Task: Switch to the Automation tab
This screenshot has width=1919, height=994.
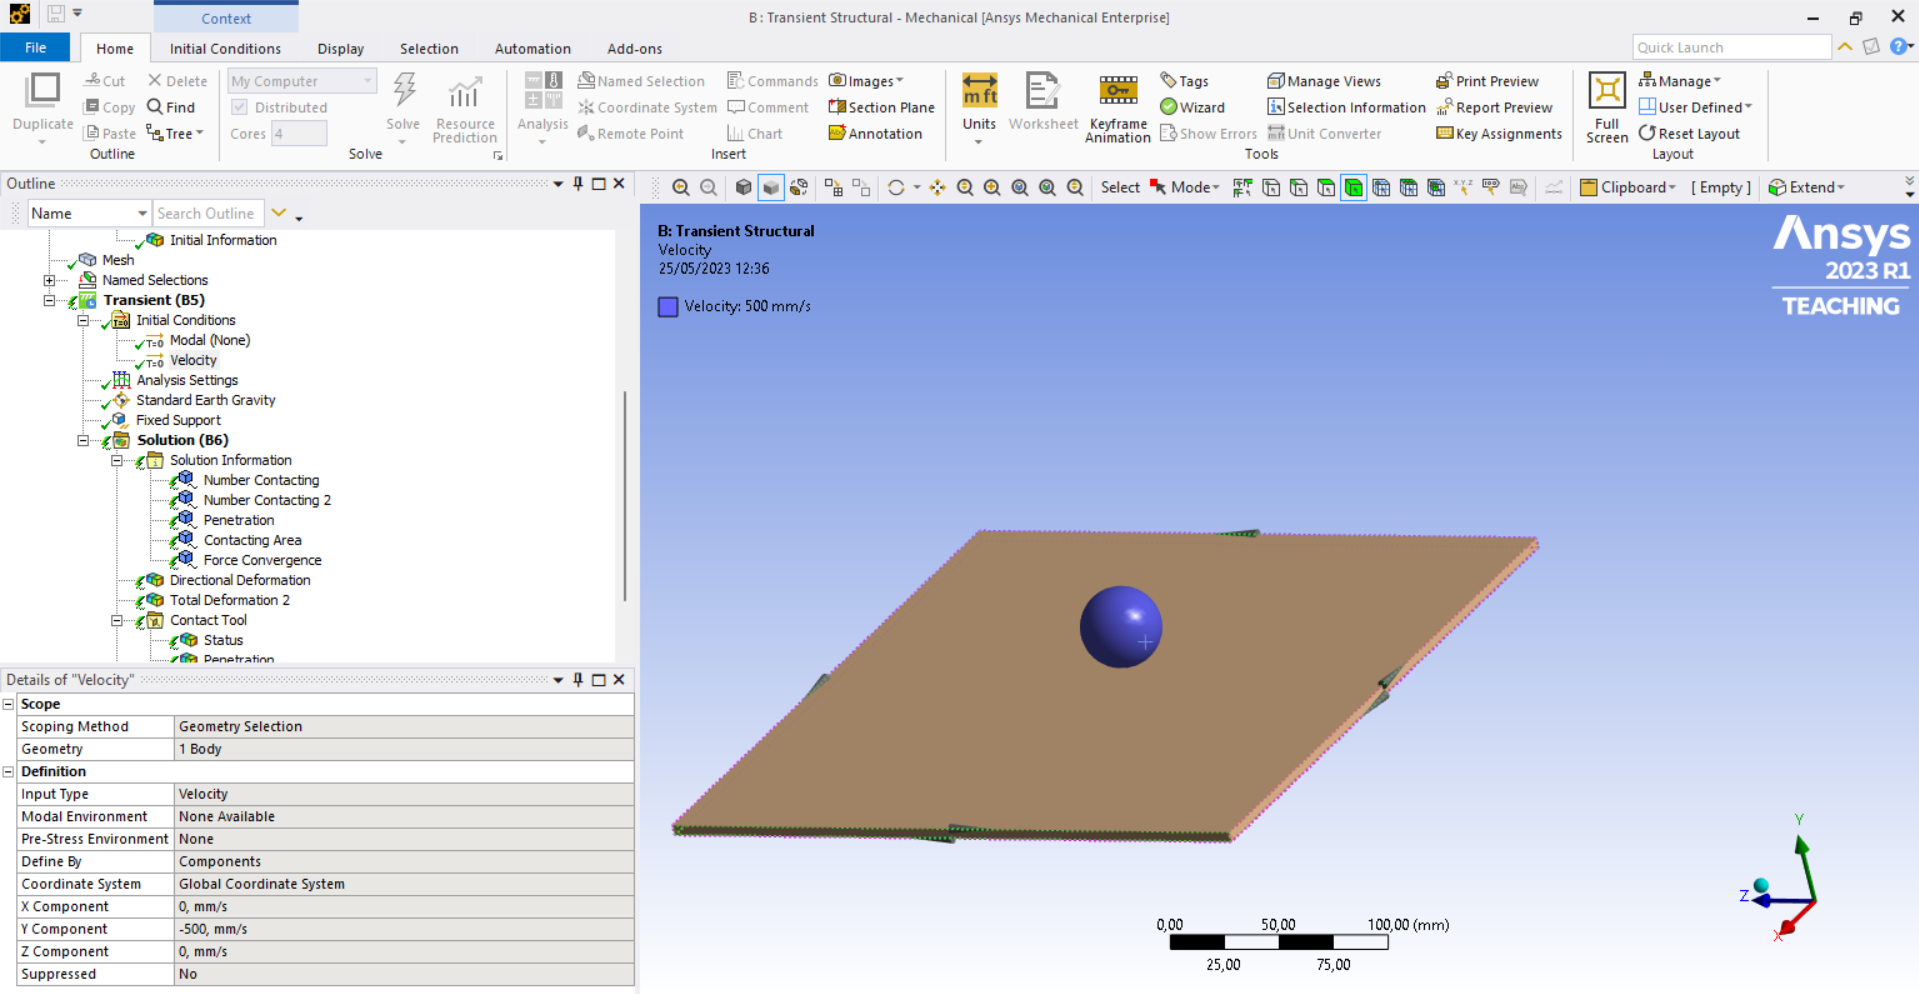Action: [x=533, y=48]
